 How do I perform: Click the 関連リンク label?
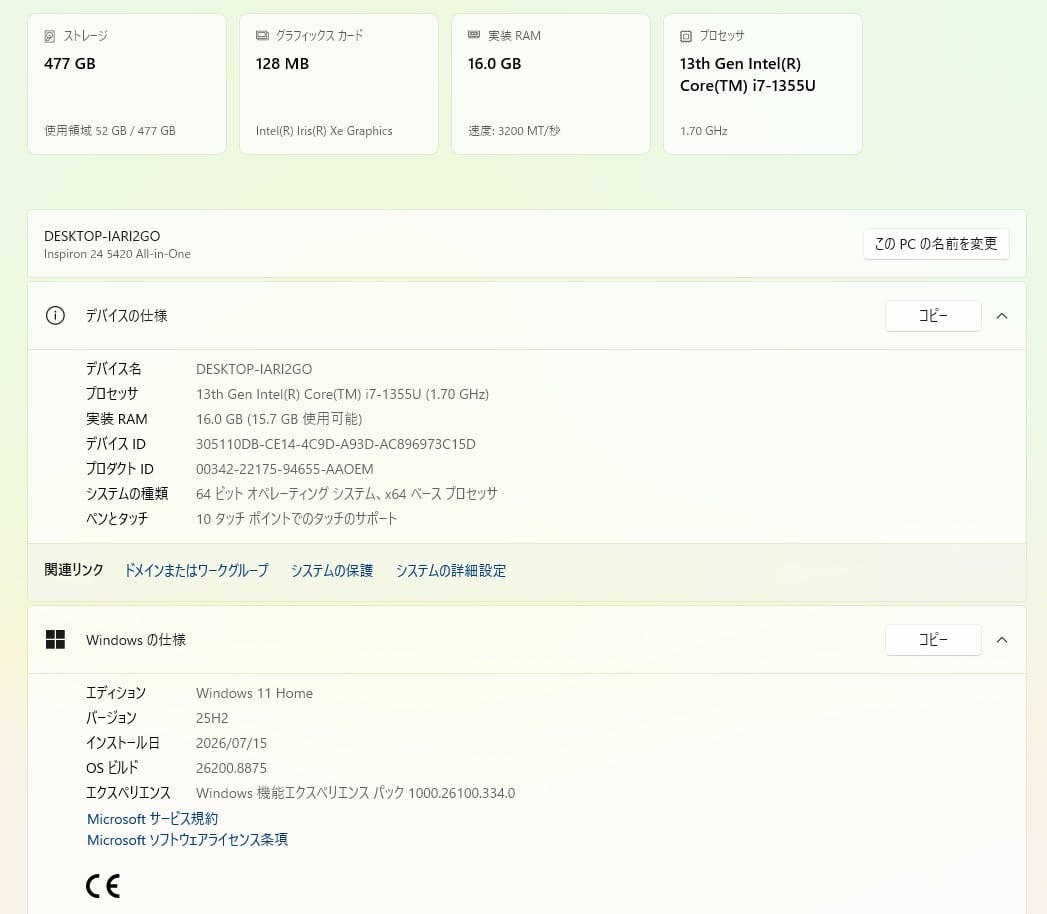point(73,569)
